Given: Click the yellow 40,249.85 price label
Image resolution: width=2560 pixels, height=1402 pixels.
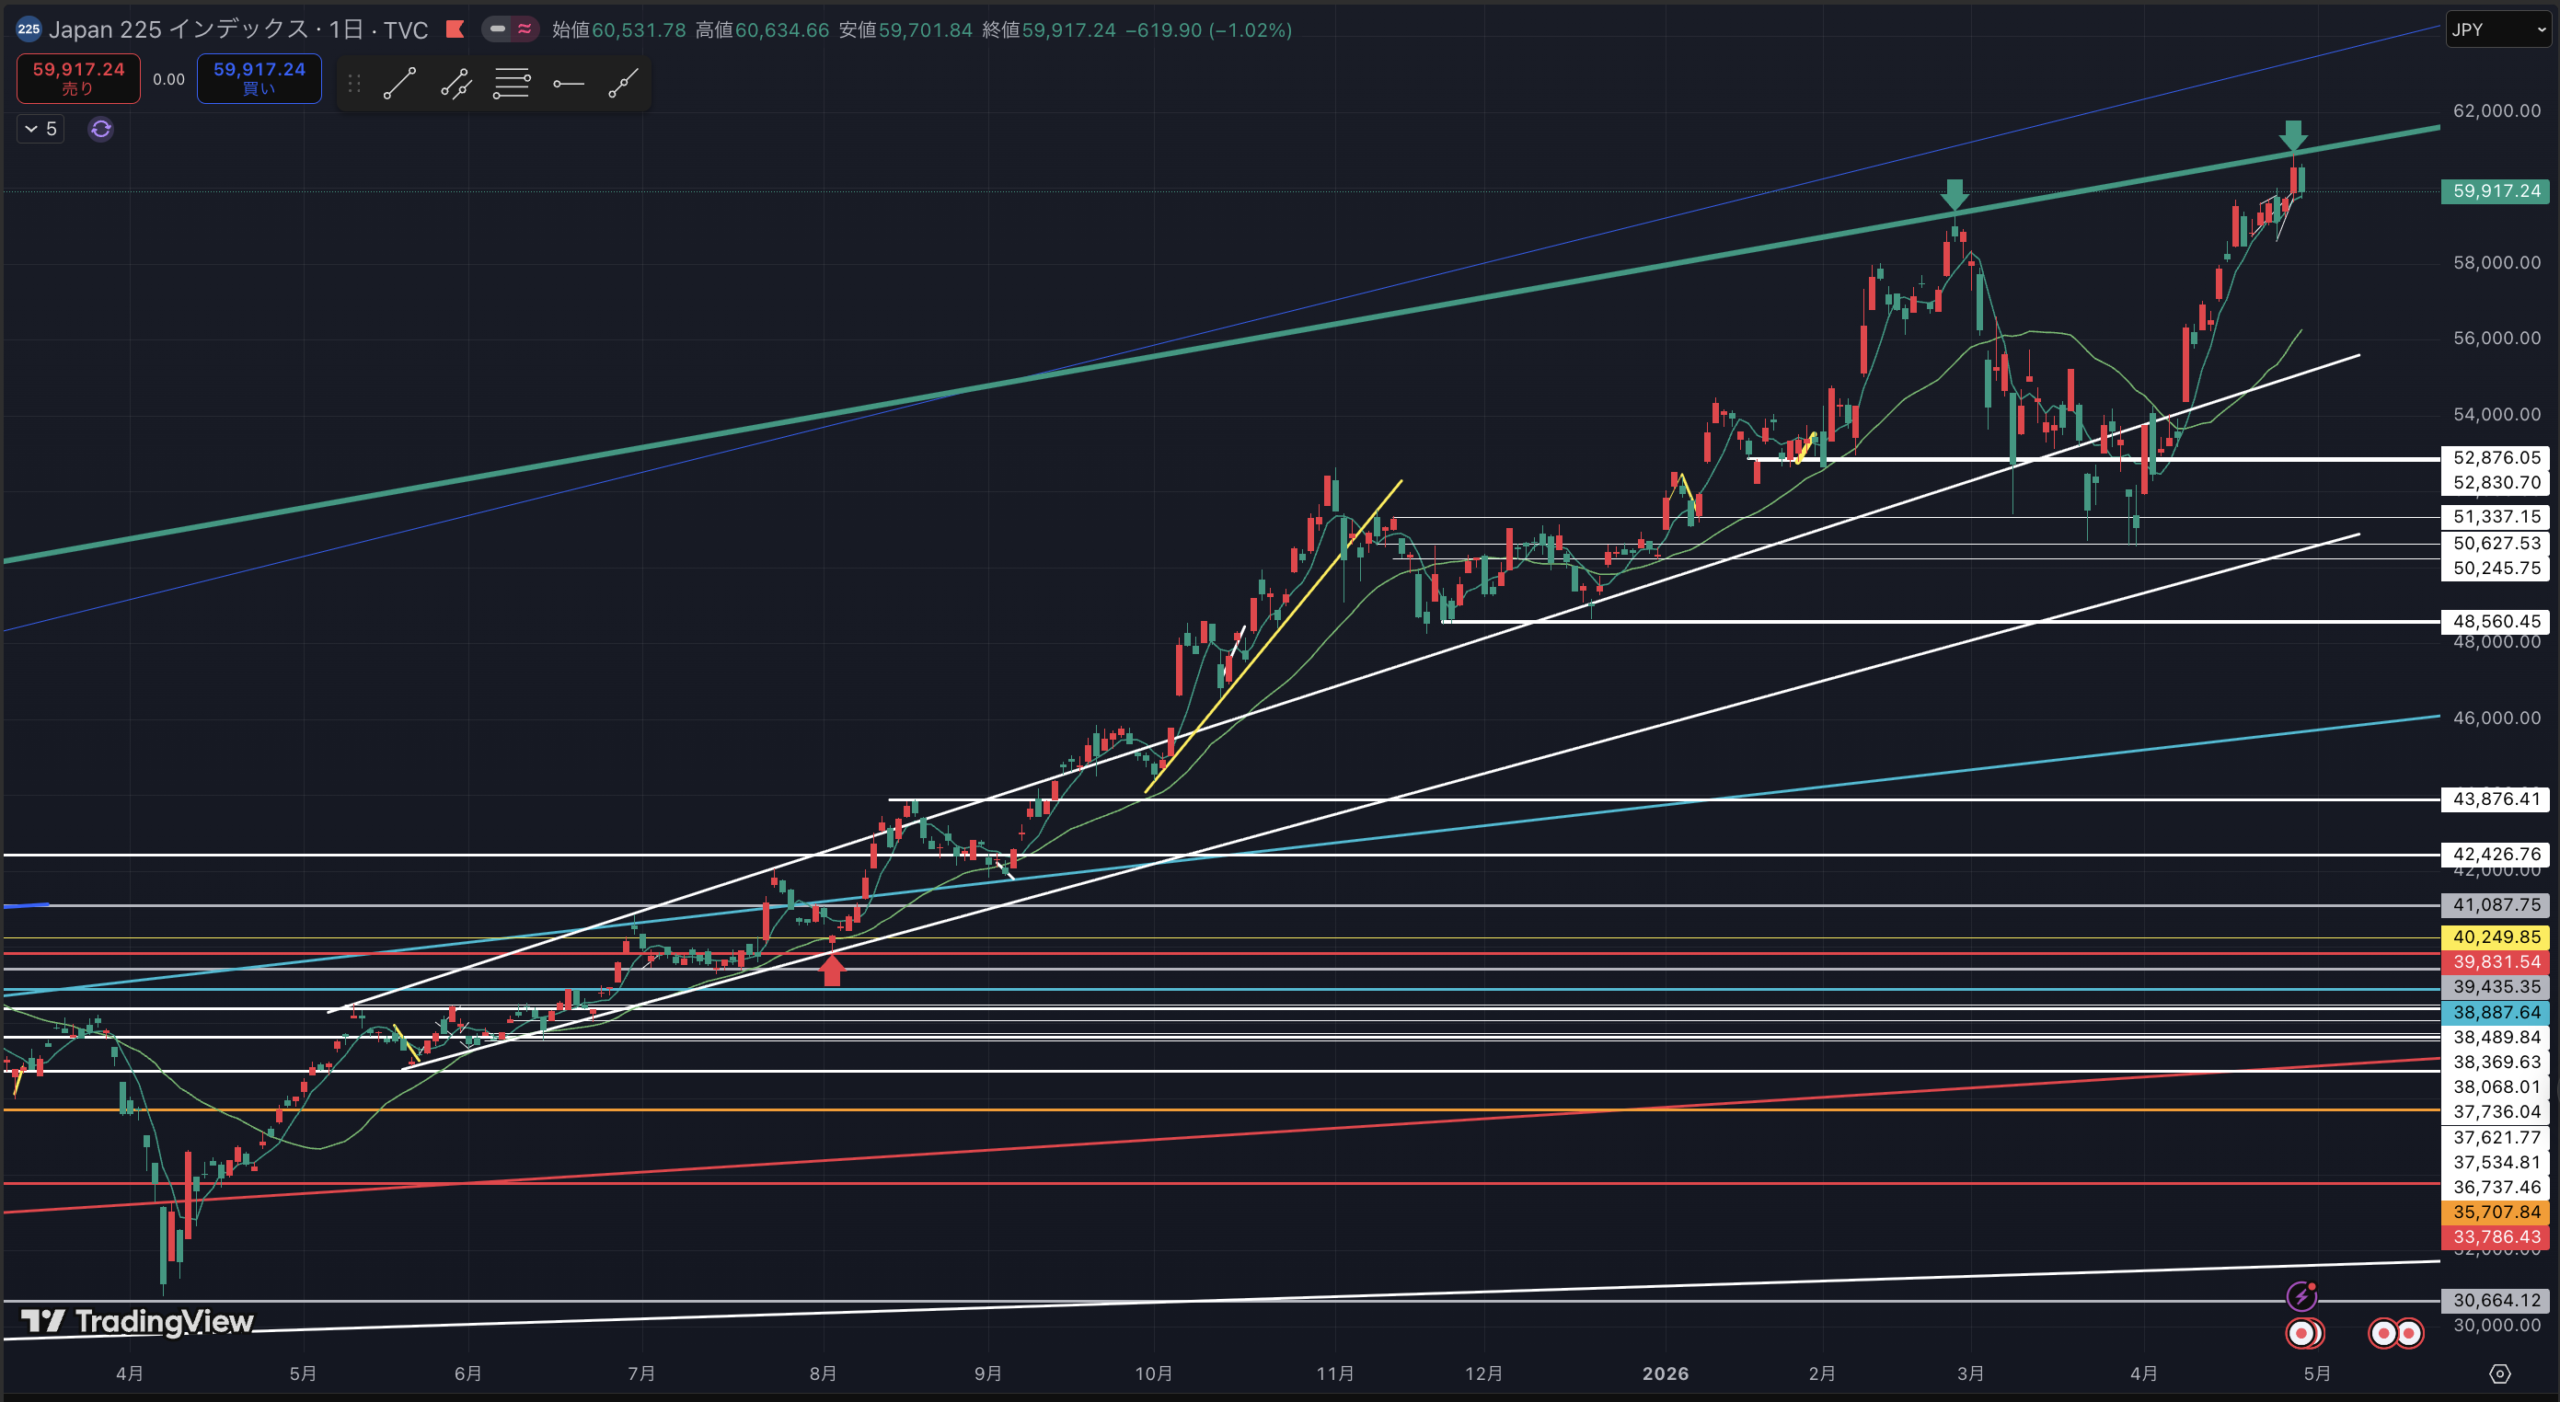Looking at the screenshot, I should tap(2496, 937).
